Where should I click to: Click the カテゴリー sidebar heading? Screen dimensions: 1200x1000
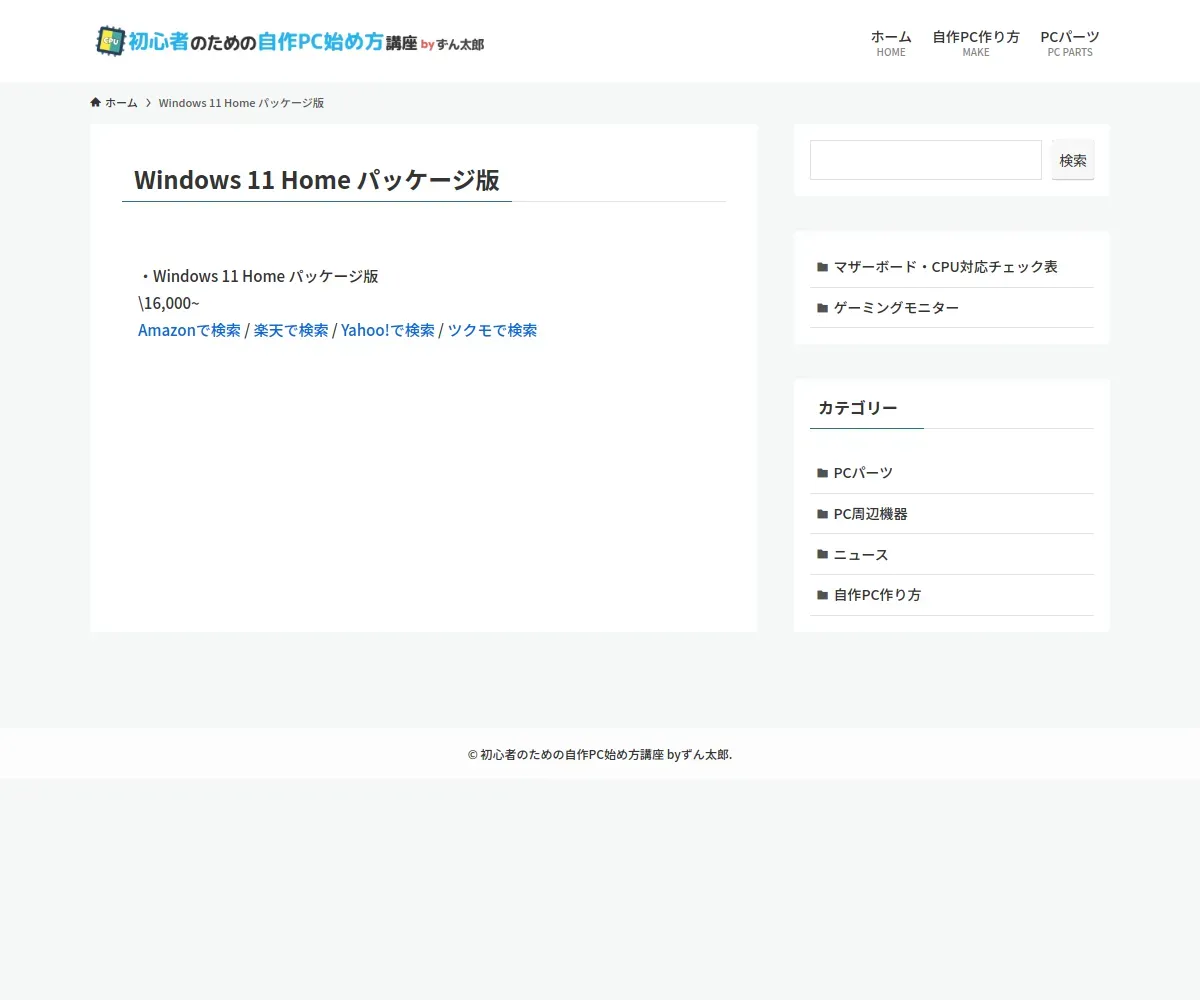(858, 408)
